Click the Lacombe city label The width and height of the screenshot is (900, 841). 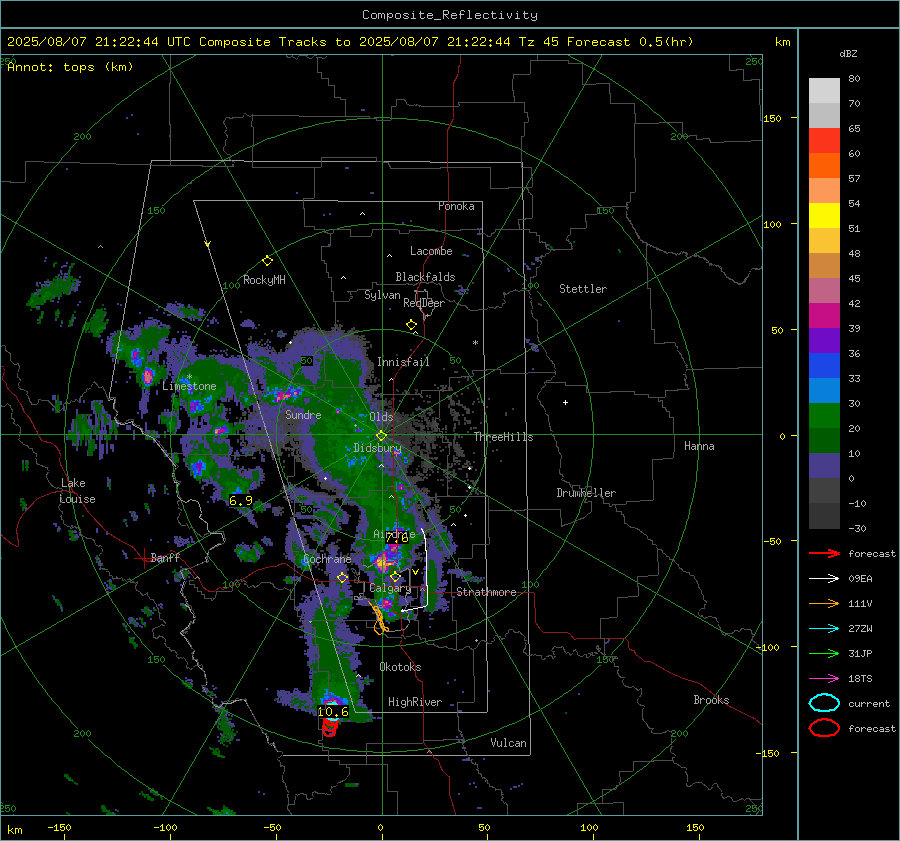point(431,251)
